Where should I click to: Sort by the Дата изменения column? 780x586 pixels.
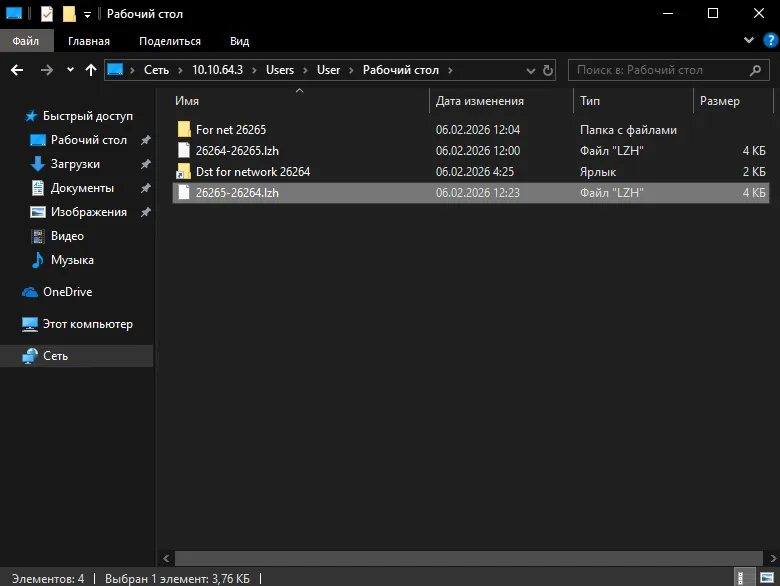(x=480, y=101)
